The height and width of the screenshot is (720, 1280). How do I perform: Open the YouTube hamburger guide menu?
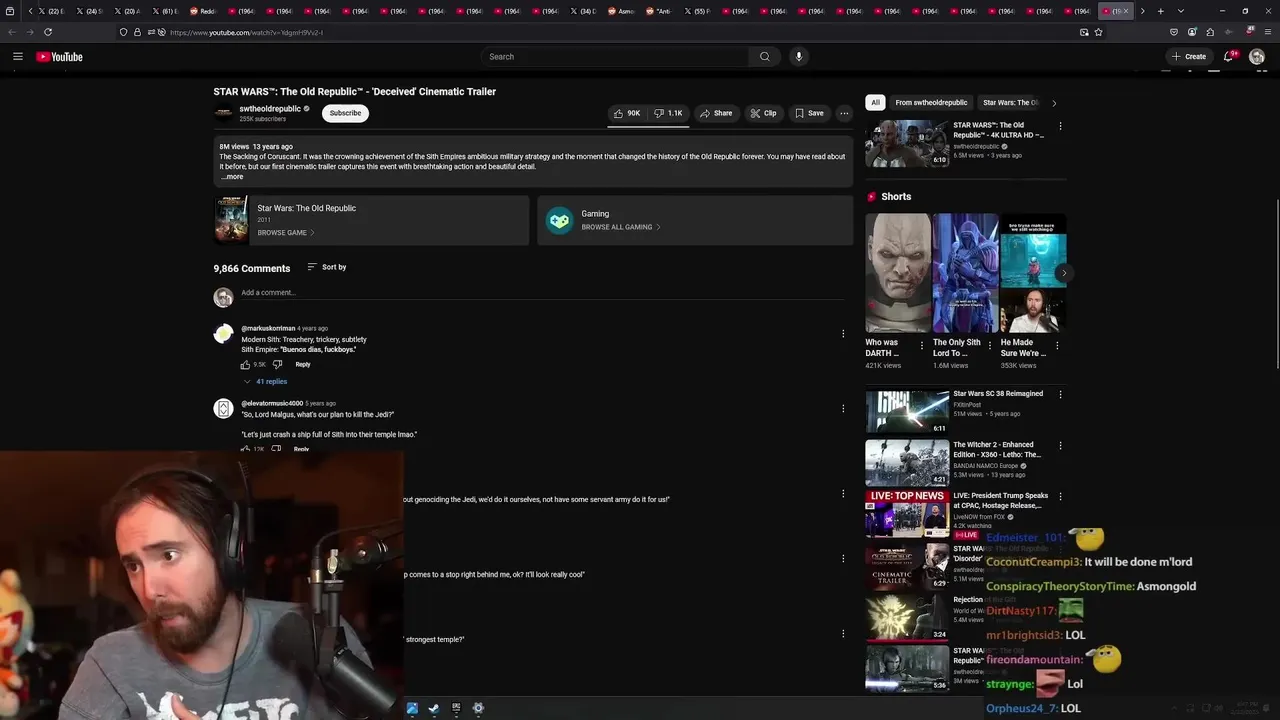coord(17,57)
